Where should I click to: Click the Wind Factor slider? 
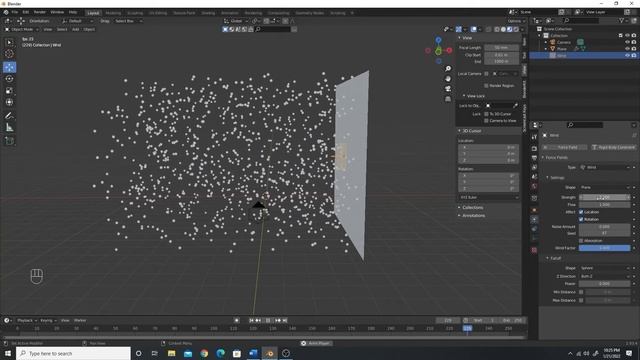[x=604, y=248]
